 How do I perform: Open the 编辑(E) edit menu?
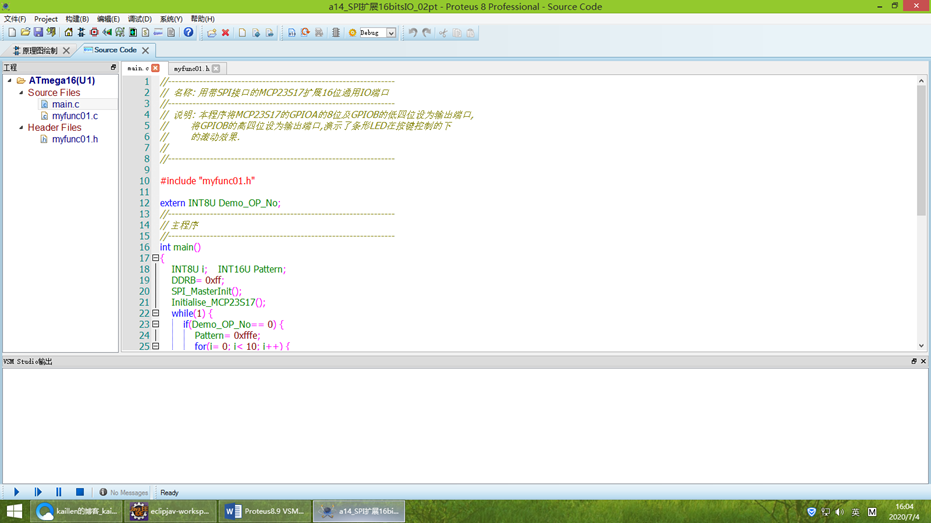click(108, 19)
